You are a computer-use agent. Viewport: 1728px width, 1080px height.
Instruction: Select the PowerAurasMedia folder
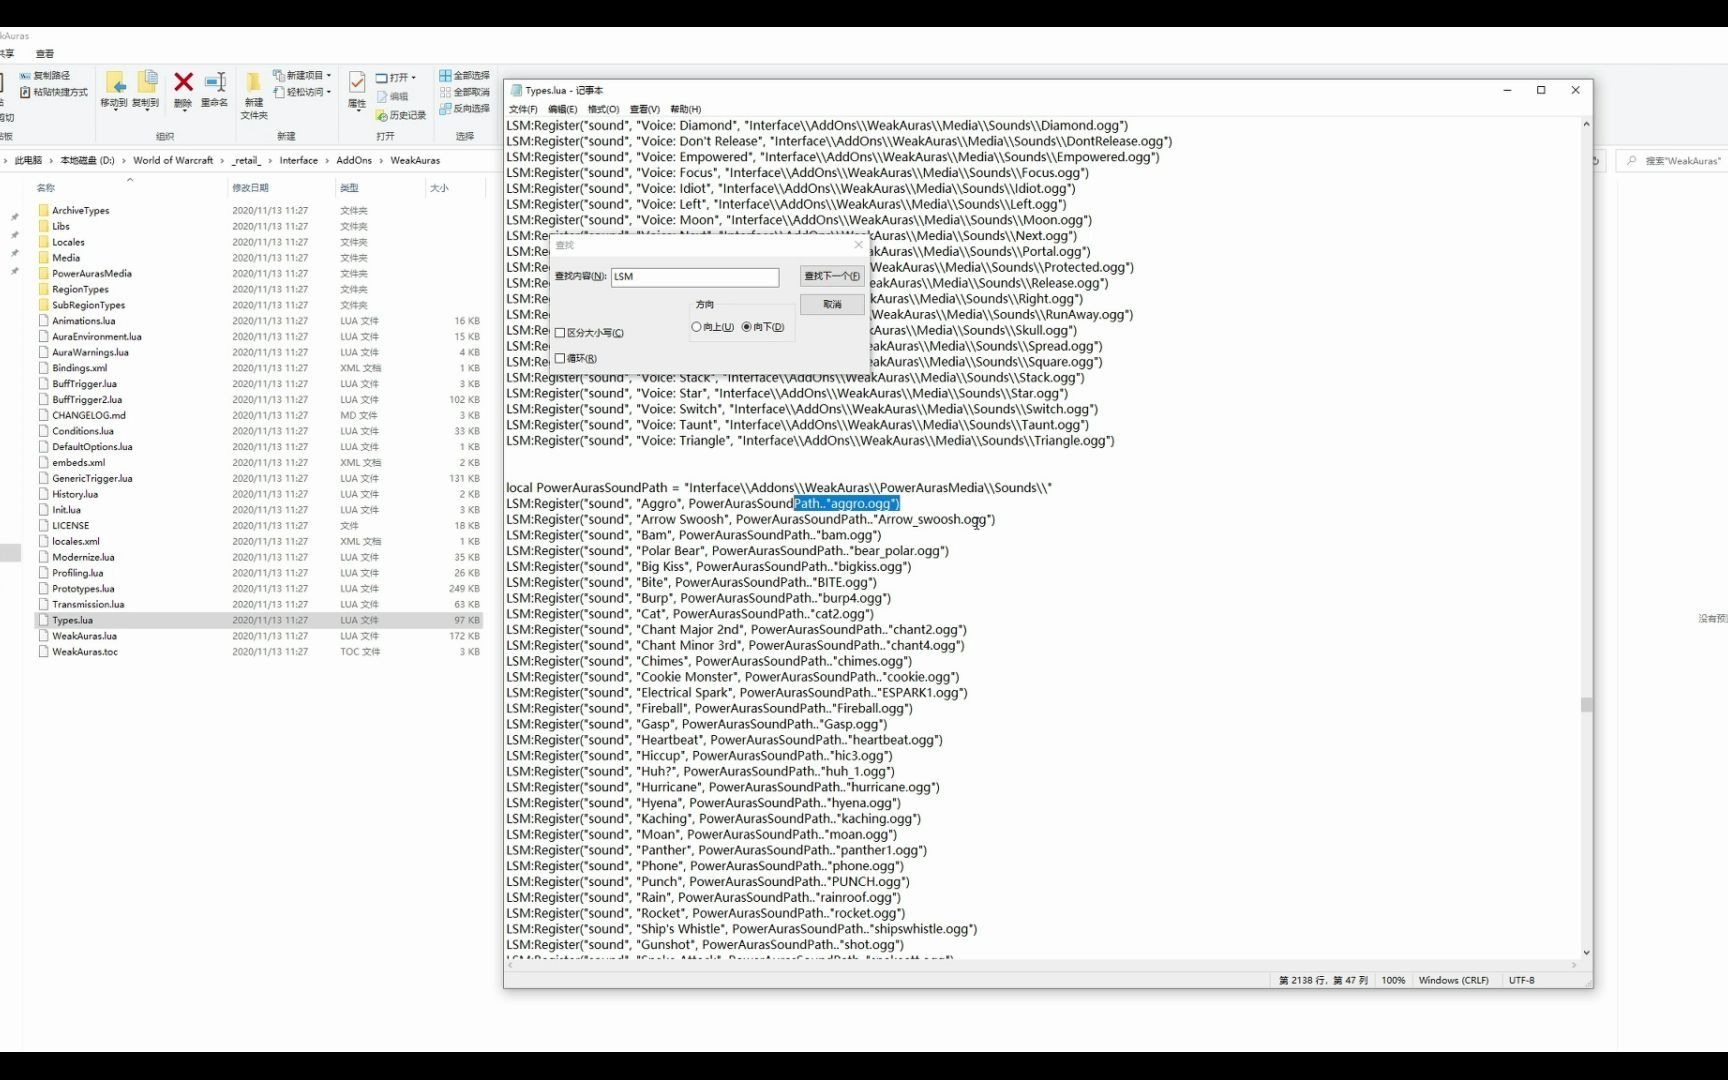point(92,274)
